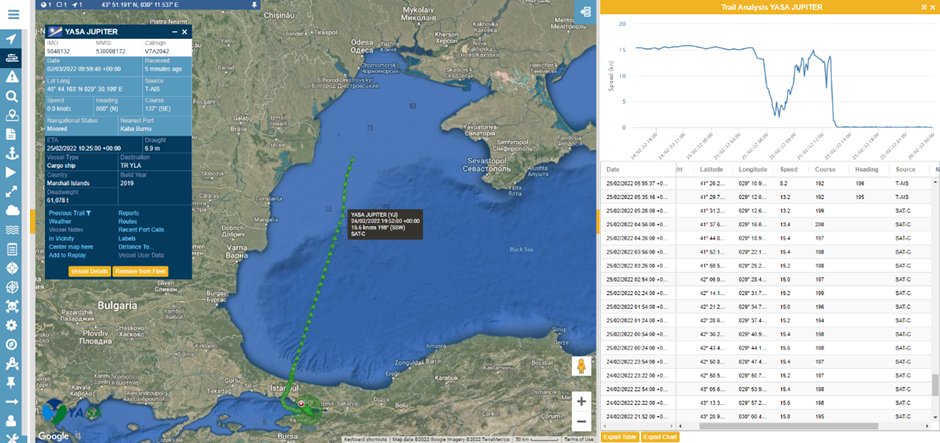Open the settings gear icon in sidebar
This screenshot has height=443, width=940.
pyautogui.click(x=11, y=325)
